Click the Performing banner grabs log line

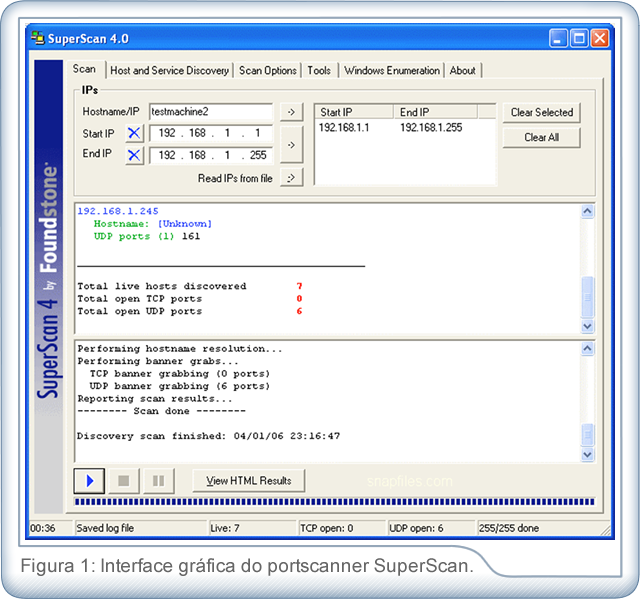[x=158, y=361]
